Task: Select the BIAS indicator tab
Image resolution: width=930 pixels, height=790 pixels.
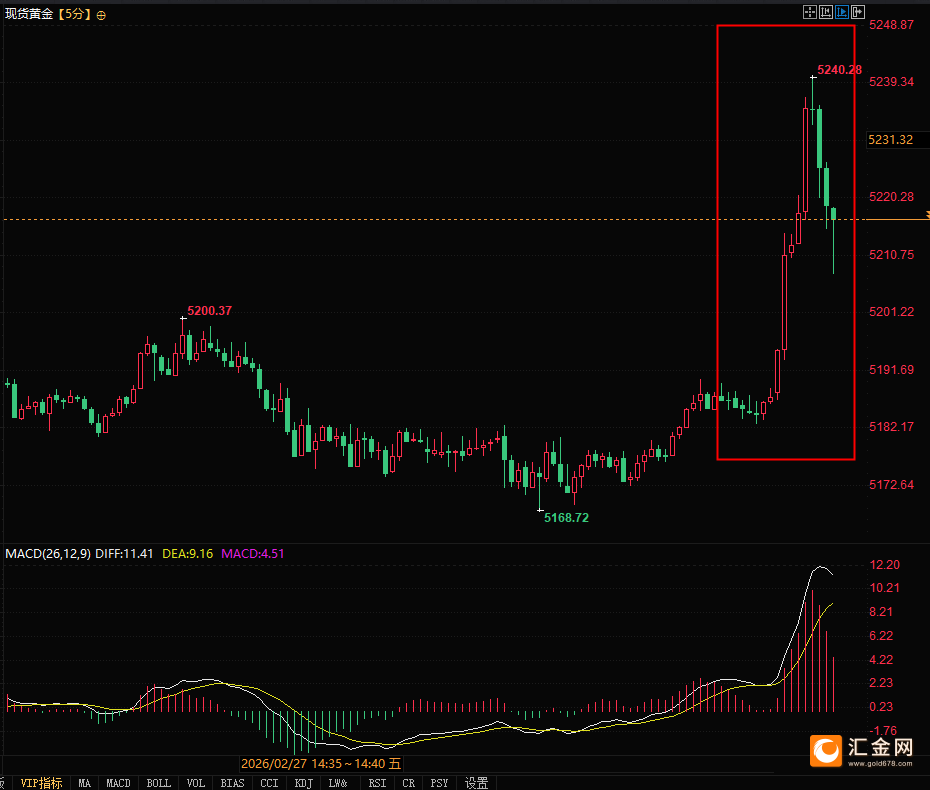Action: 232,783
